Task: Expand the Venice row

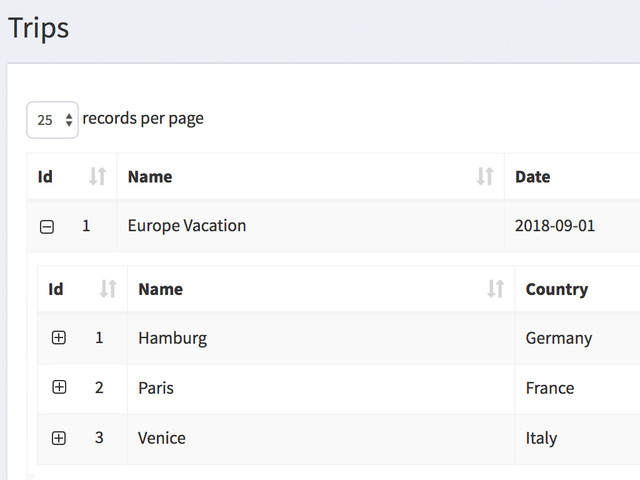Action: pos(59,438)
